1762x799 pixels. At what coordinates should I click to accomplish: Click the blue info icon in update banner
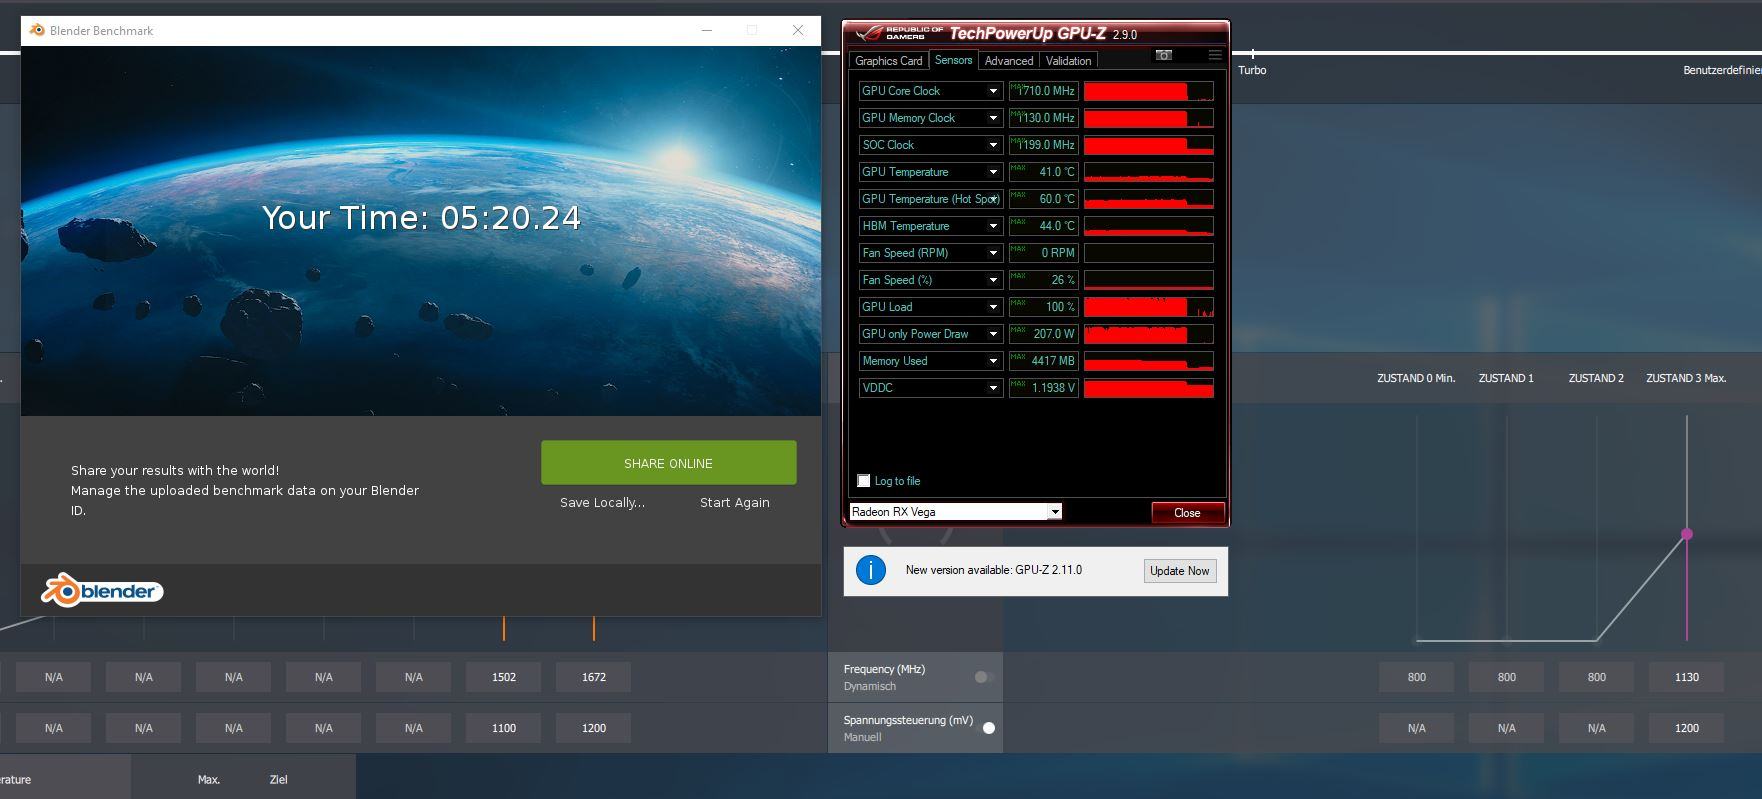coord(871,570)
